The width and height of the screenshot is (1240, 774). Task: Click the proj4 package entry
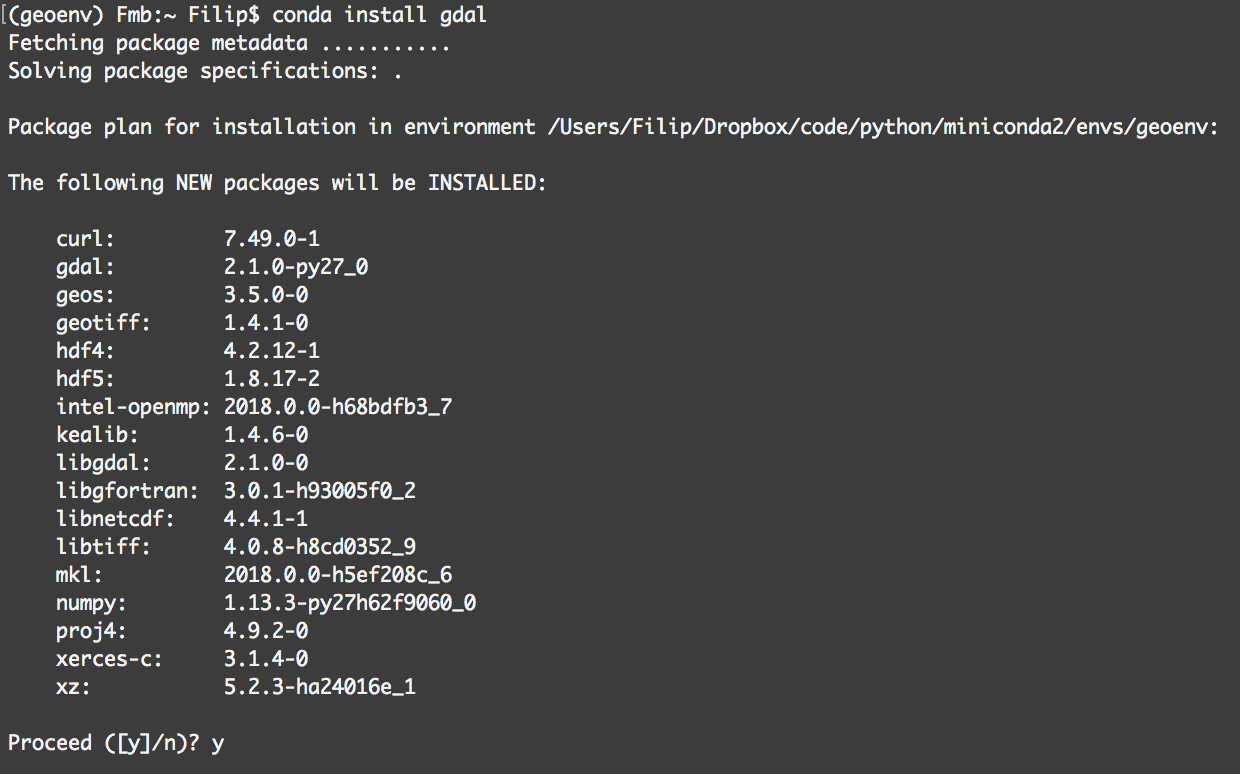pos(182,631)
